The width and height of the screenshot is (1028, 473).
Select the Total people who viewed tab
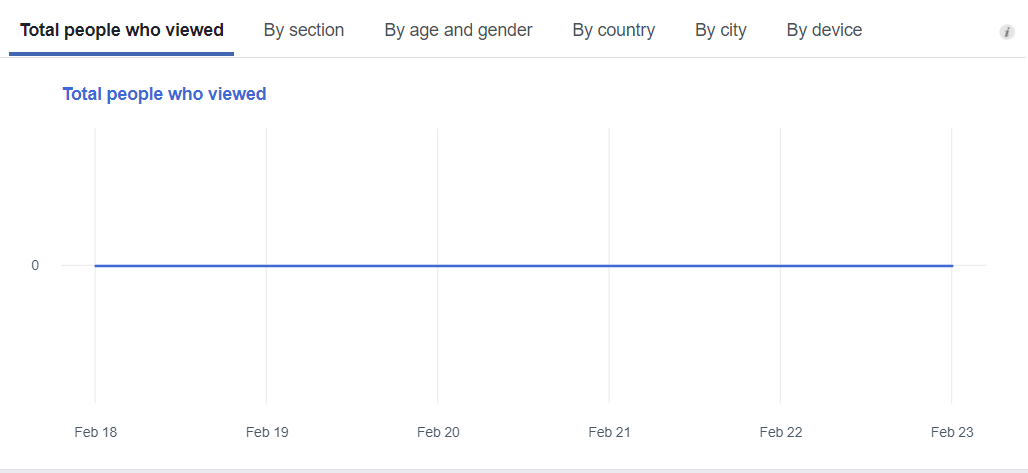pyautogui.click(x=122, y=30)
